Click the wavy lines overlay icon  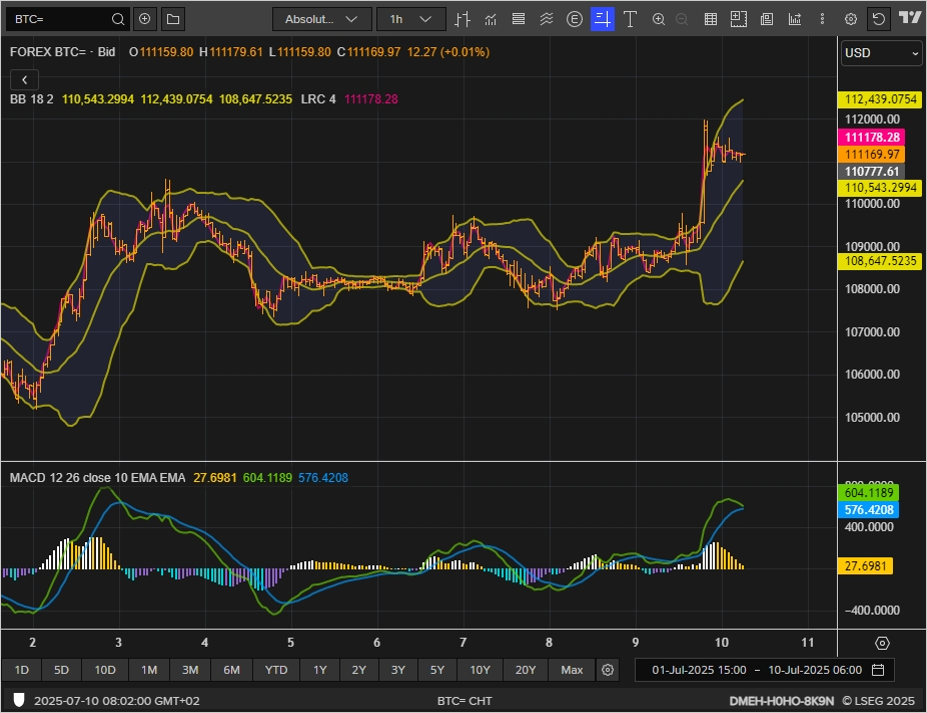pos(546,20)
